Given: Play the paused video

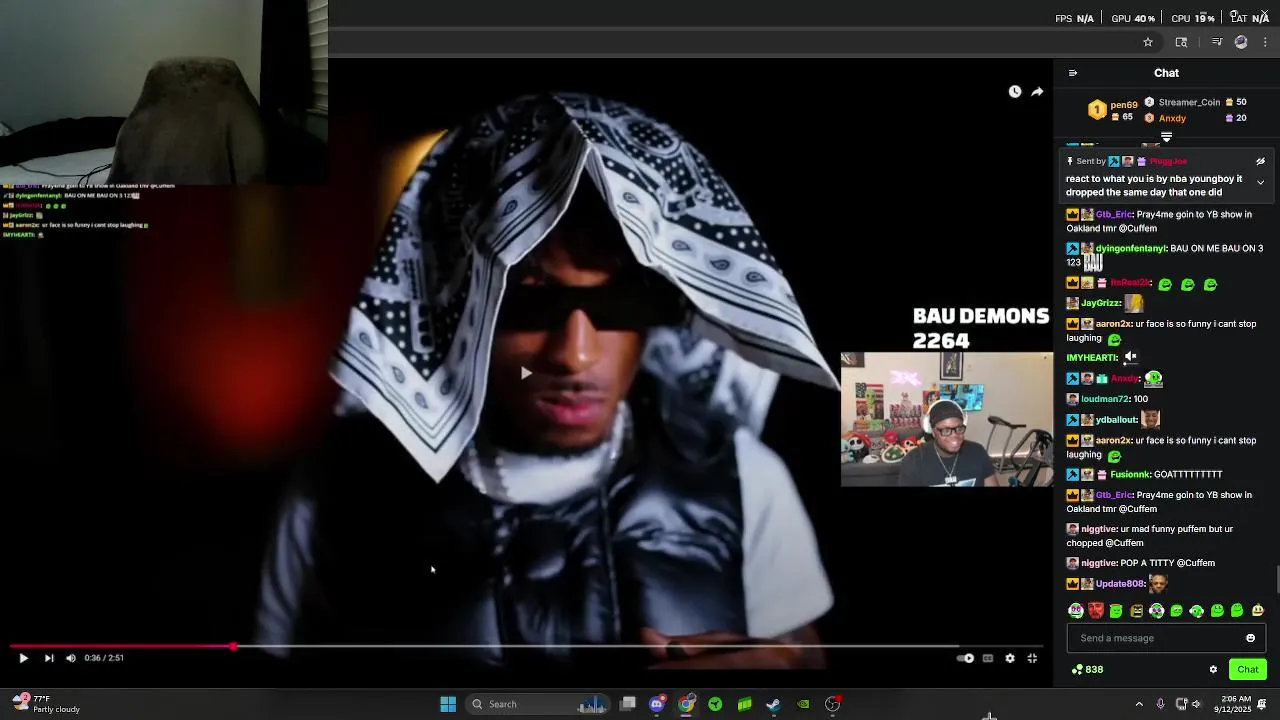Looking at the screenshot, I should (23, 658).
